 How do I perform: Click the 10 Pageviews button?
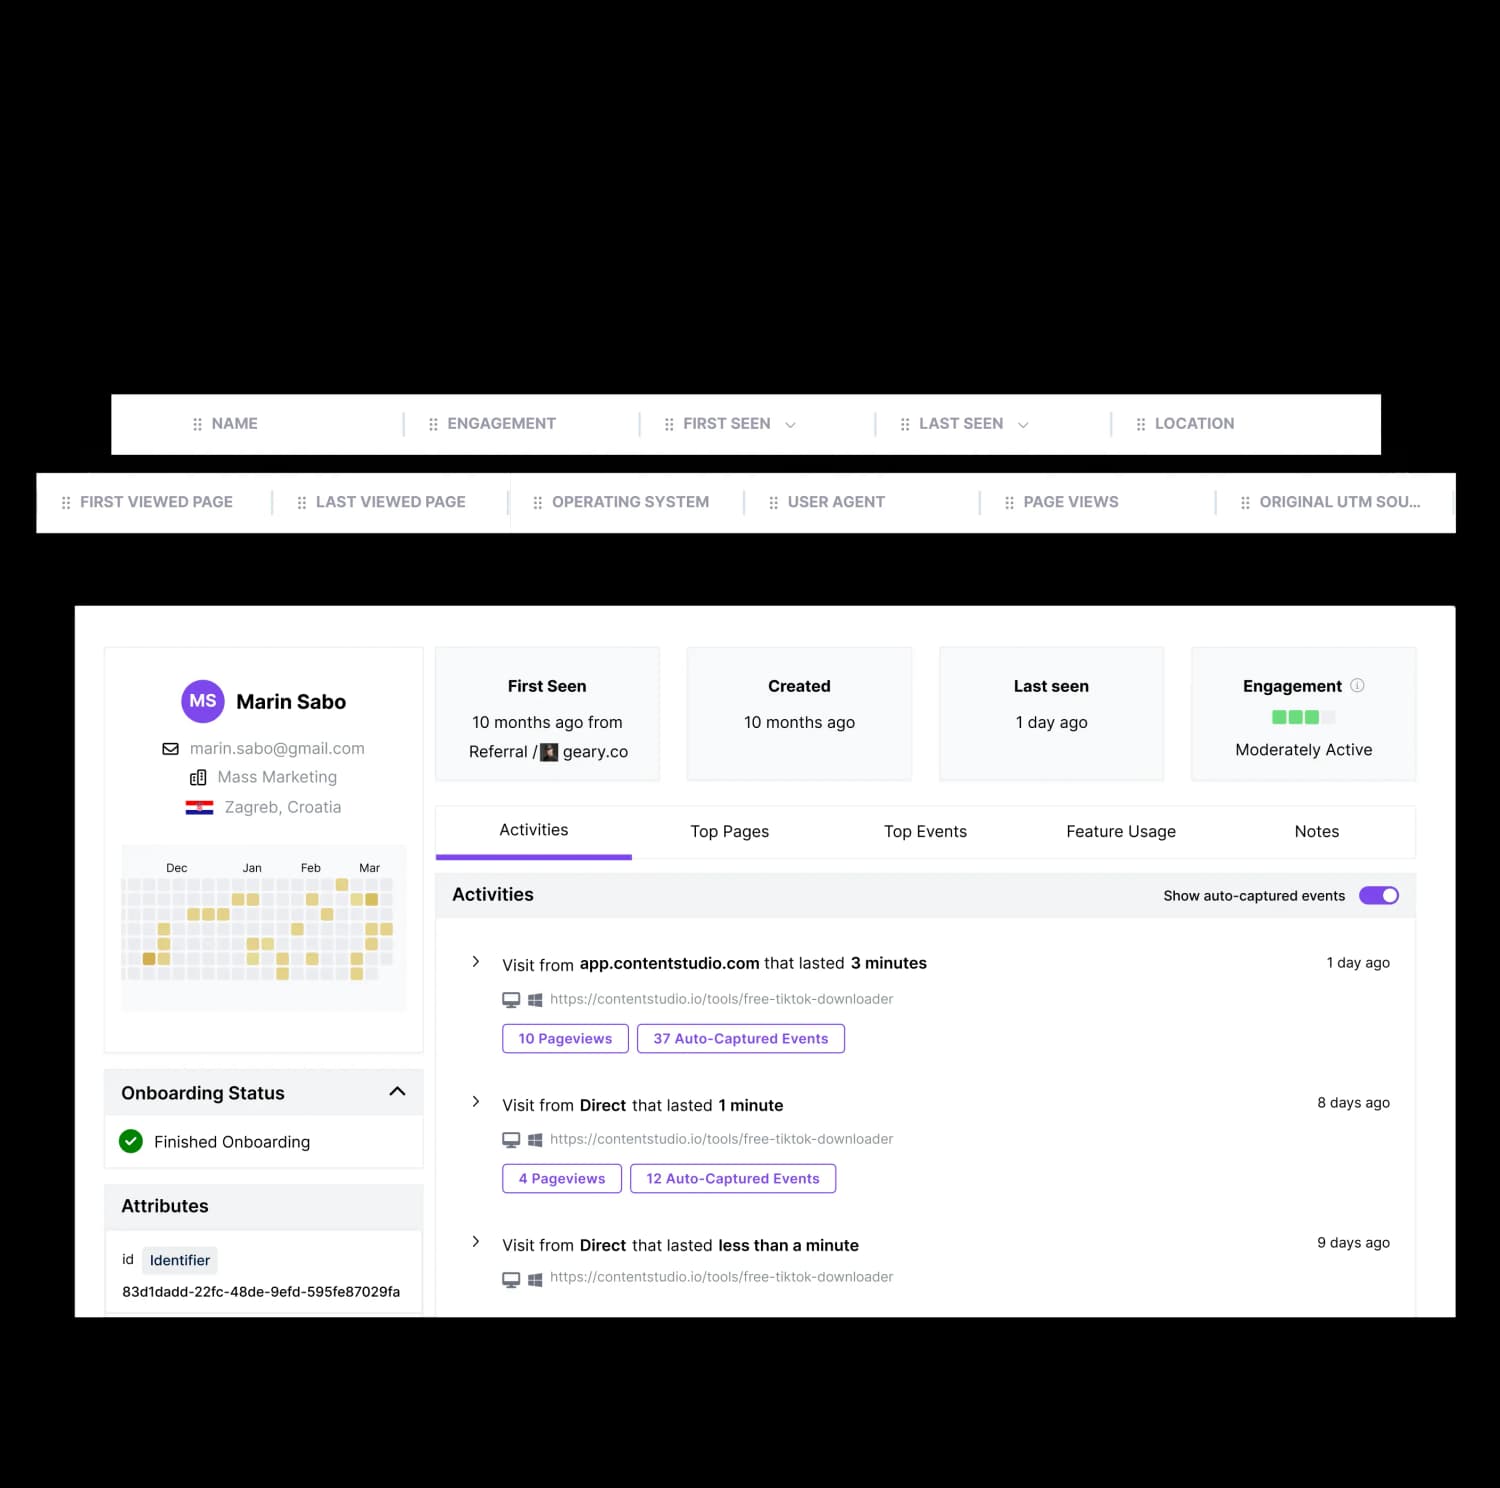point(565,1038)
